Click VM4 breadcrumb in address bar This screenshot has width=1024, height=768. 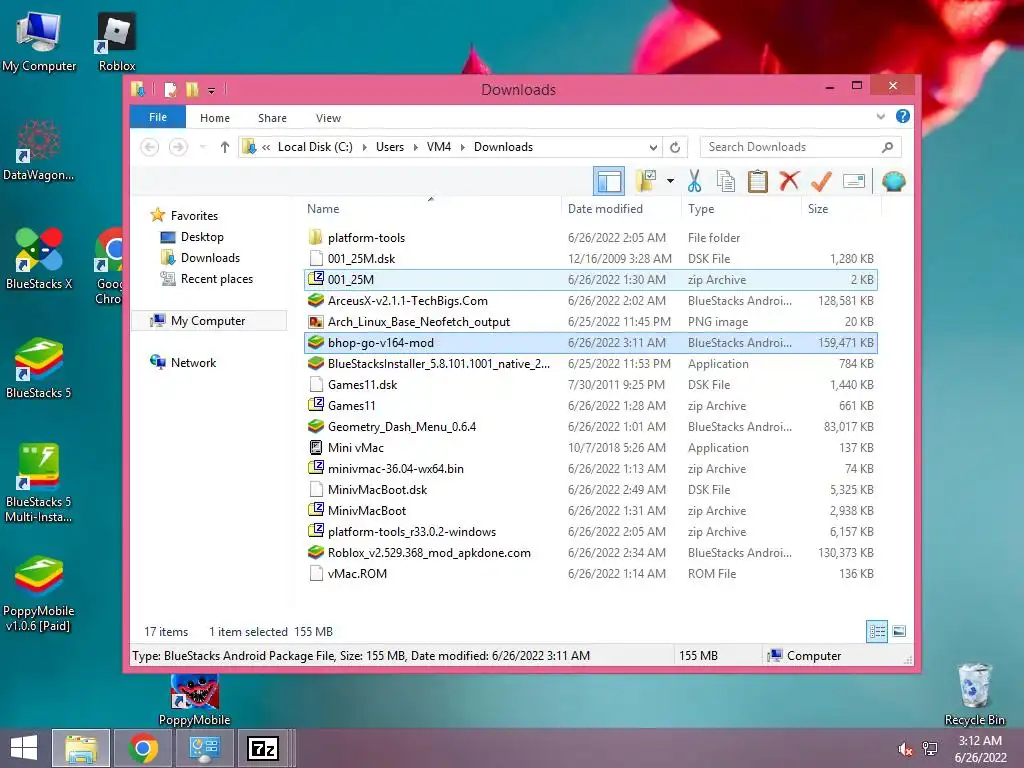pyautogui.click(x=439, y=147)
